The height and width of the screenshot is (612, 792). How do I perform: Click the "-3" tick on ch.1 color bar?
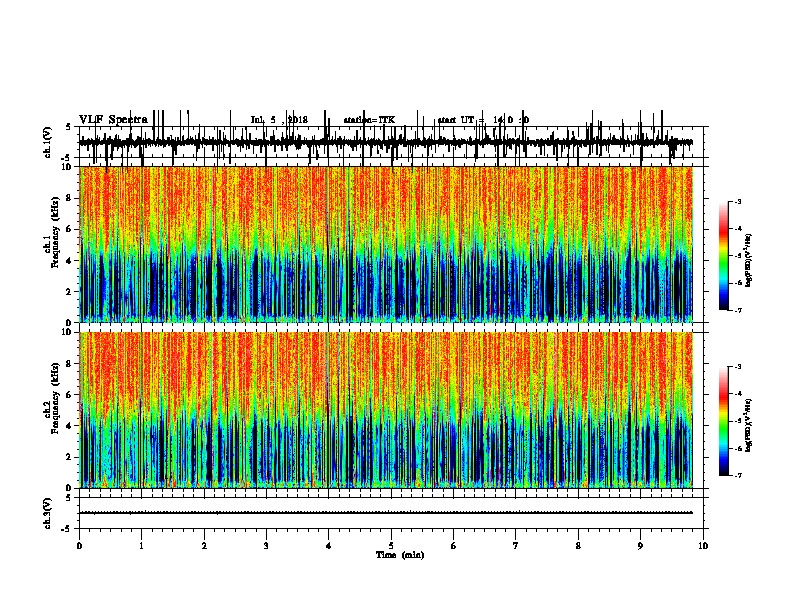click(737, 201)
